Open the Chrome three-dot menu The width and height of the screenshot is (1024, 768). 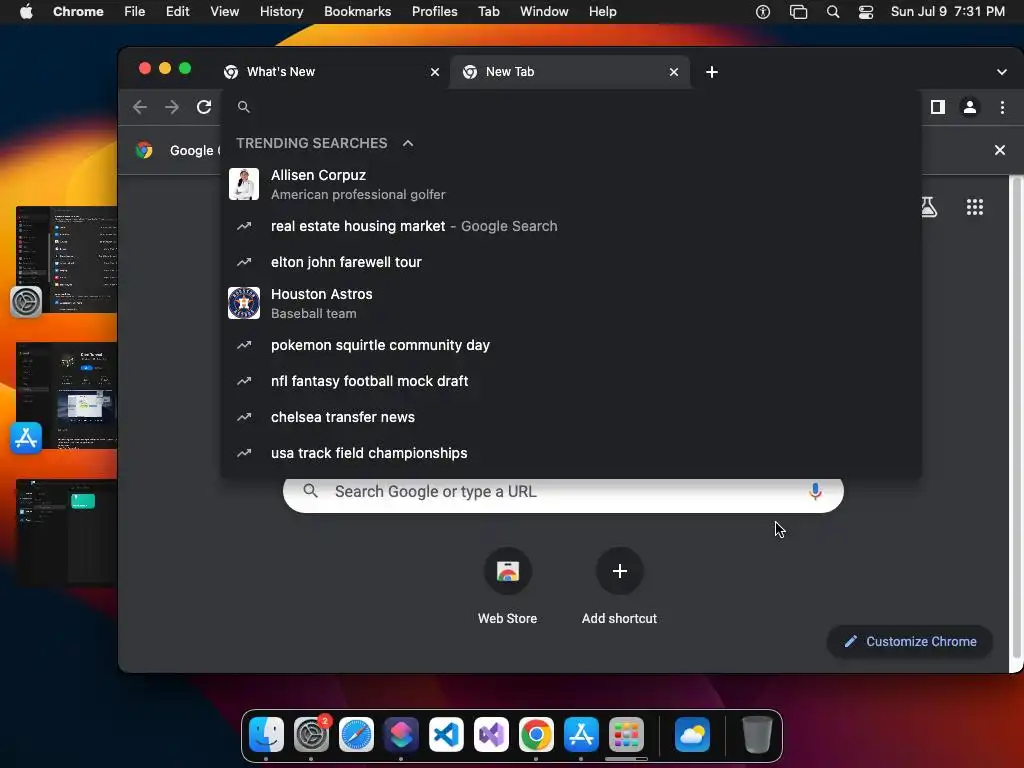pos(1002,107)
